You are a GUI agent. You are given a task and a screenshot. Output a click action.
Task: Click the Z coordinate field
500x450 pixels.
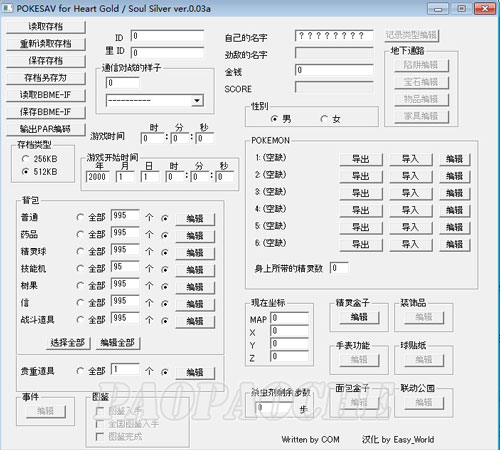[x=289, y=356]
